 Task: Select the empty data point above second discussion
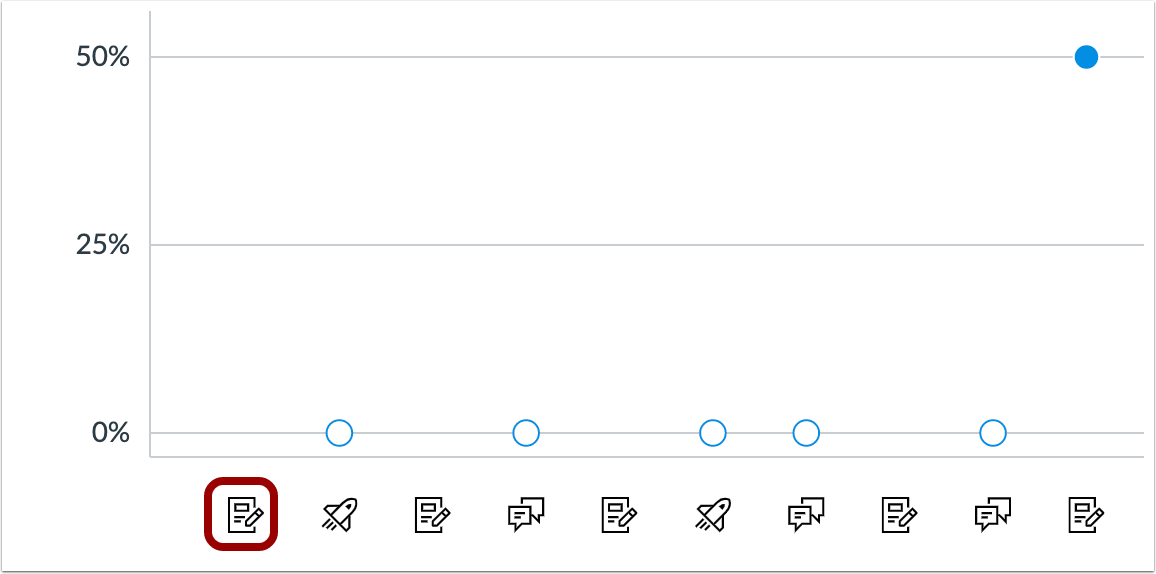806,433
